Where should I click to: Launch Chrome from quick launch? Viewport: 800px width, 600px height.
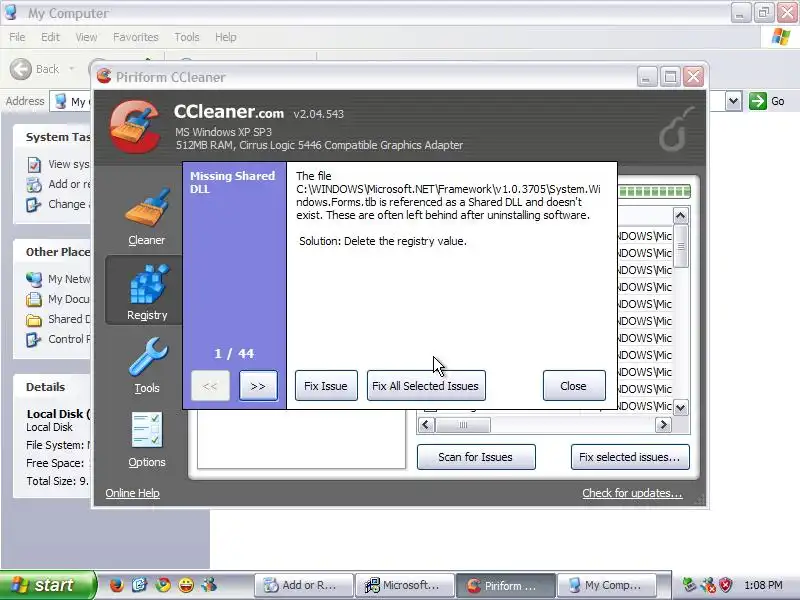point(163,585)
